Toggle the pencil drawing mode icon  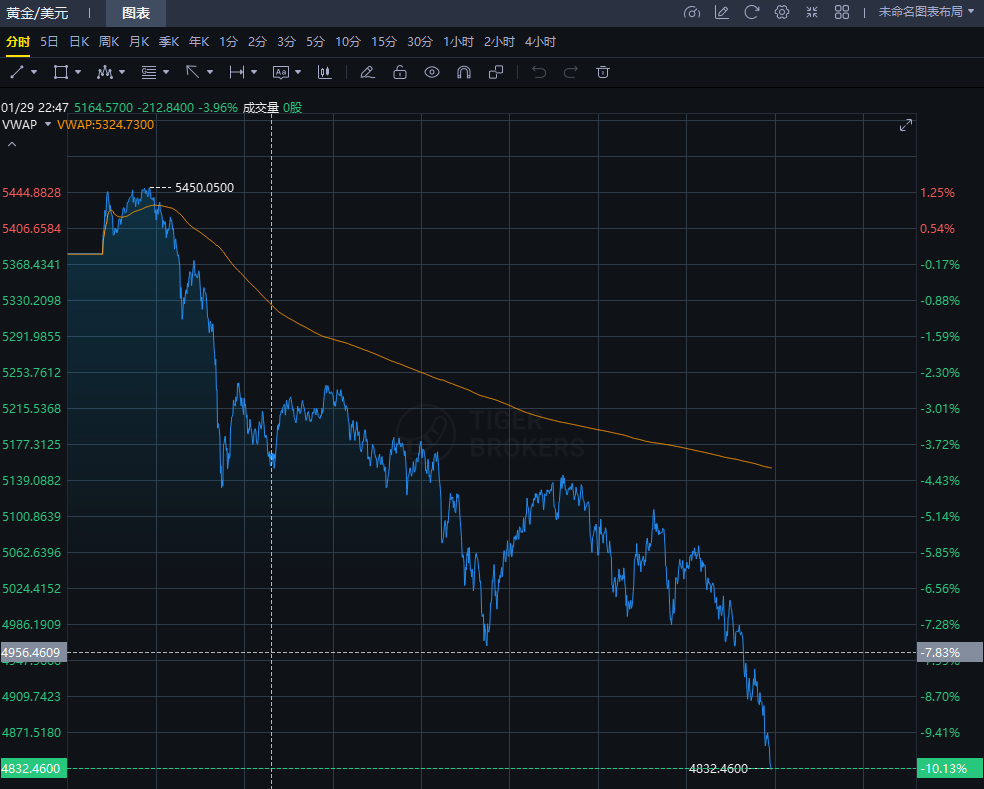[367, 72]
